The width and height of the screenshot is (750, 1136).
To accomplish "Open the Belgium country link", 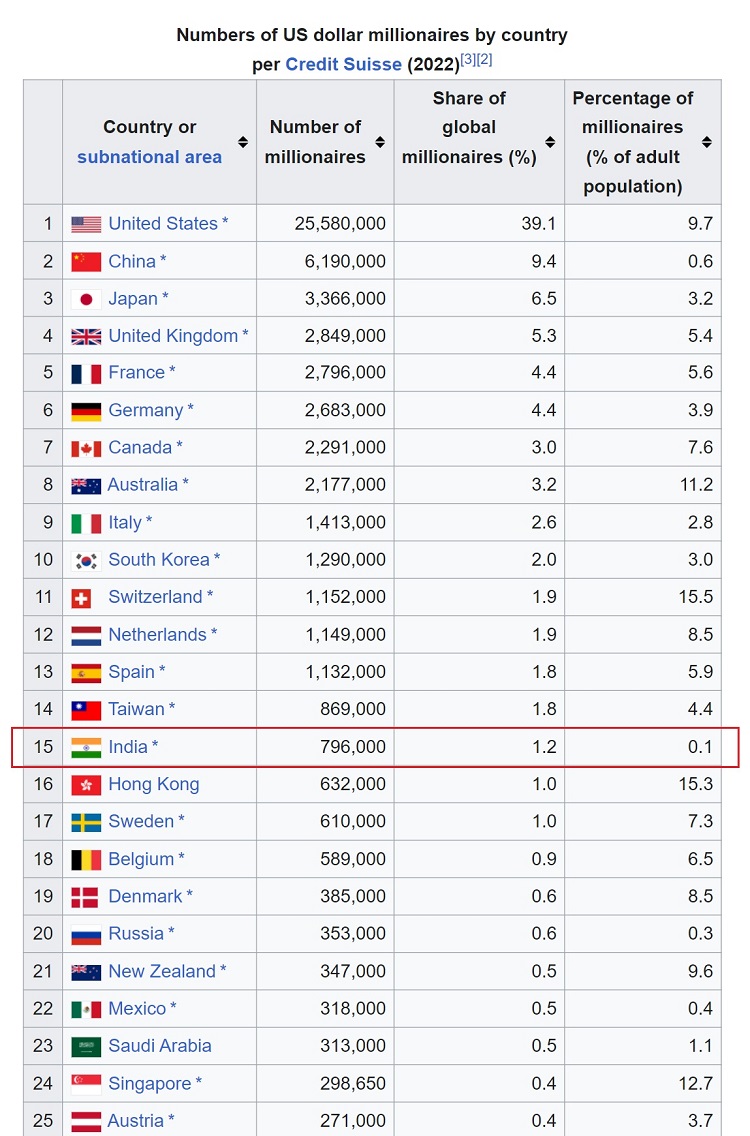I will (141, 859).
